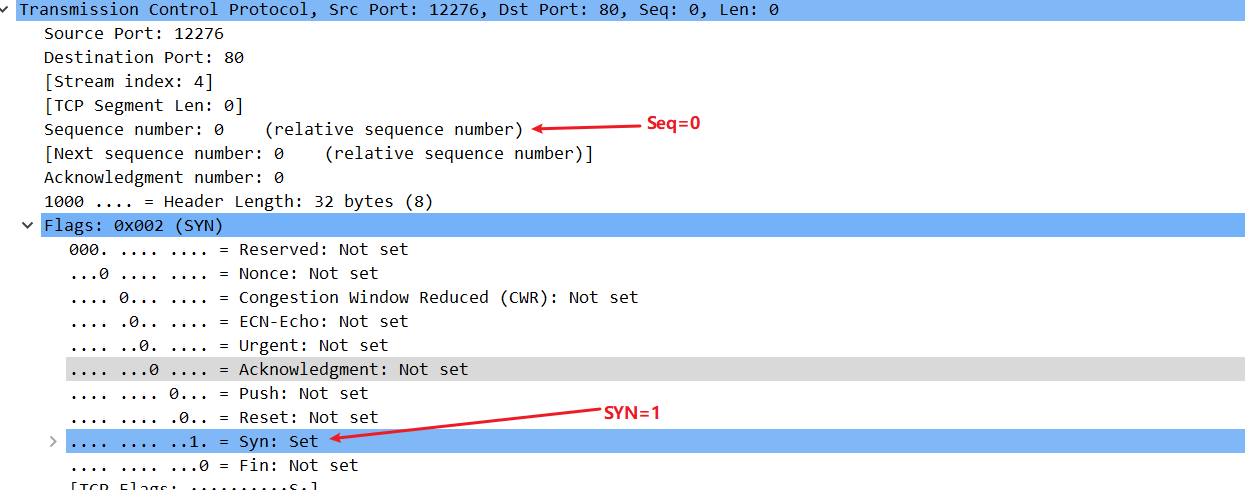
Task: Select the Destination Port: 80 field
Action: click(x=144, y=57)
